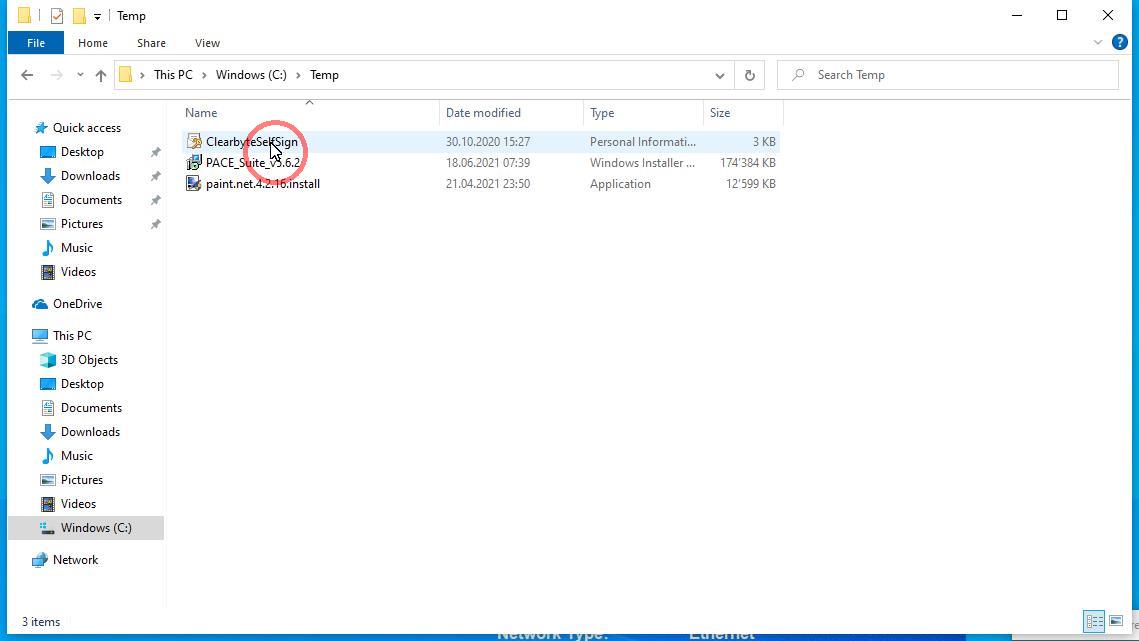Open the View ribbon tab
Viewport: 1139px width, 641px height.
207,43
